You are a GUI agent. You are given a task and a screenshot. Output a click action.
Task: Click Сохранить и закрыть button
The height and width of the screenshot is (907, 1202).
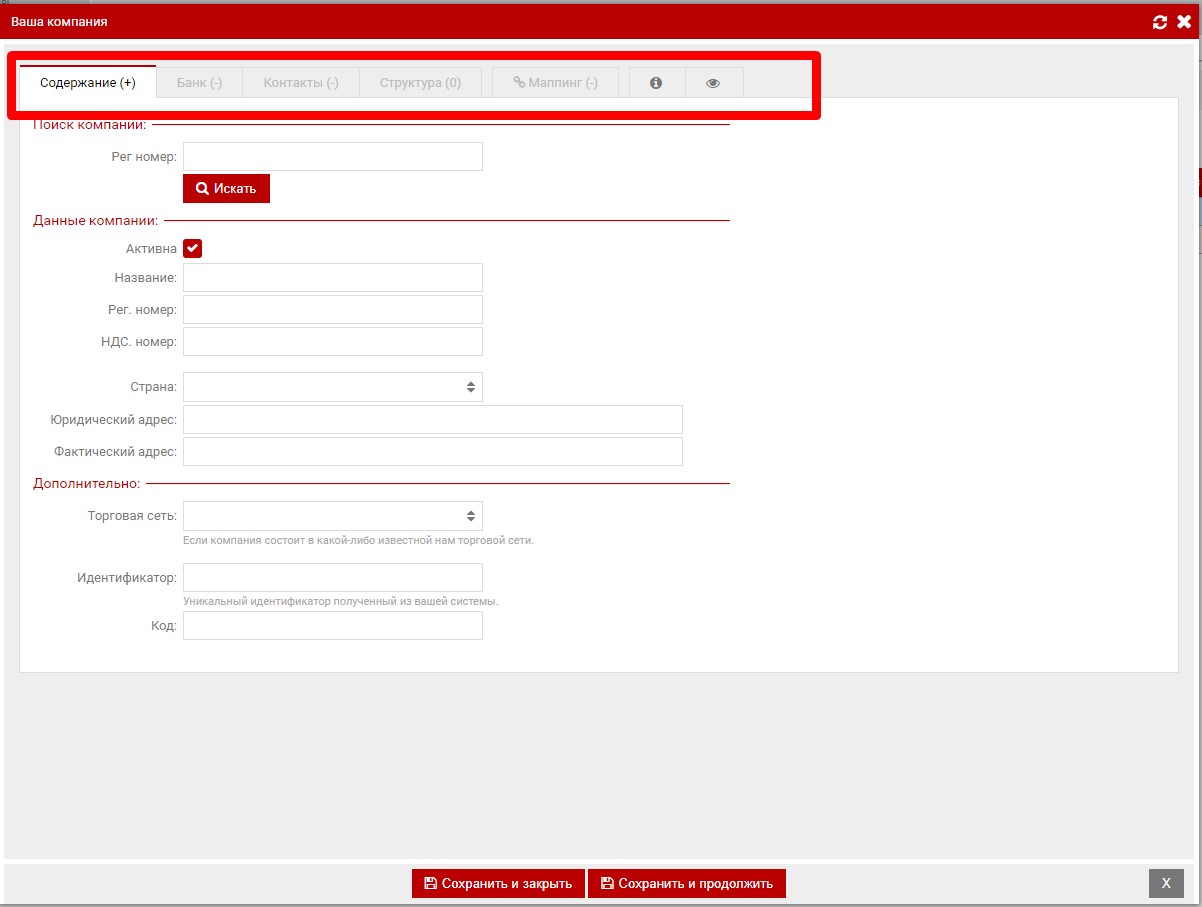[x=498, y=884]
